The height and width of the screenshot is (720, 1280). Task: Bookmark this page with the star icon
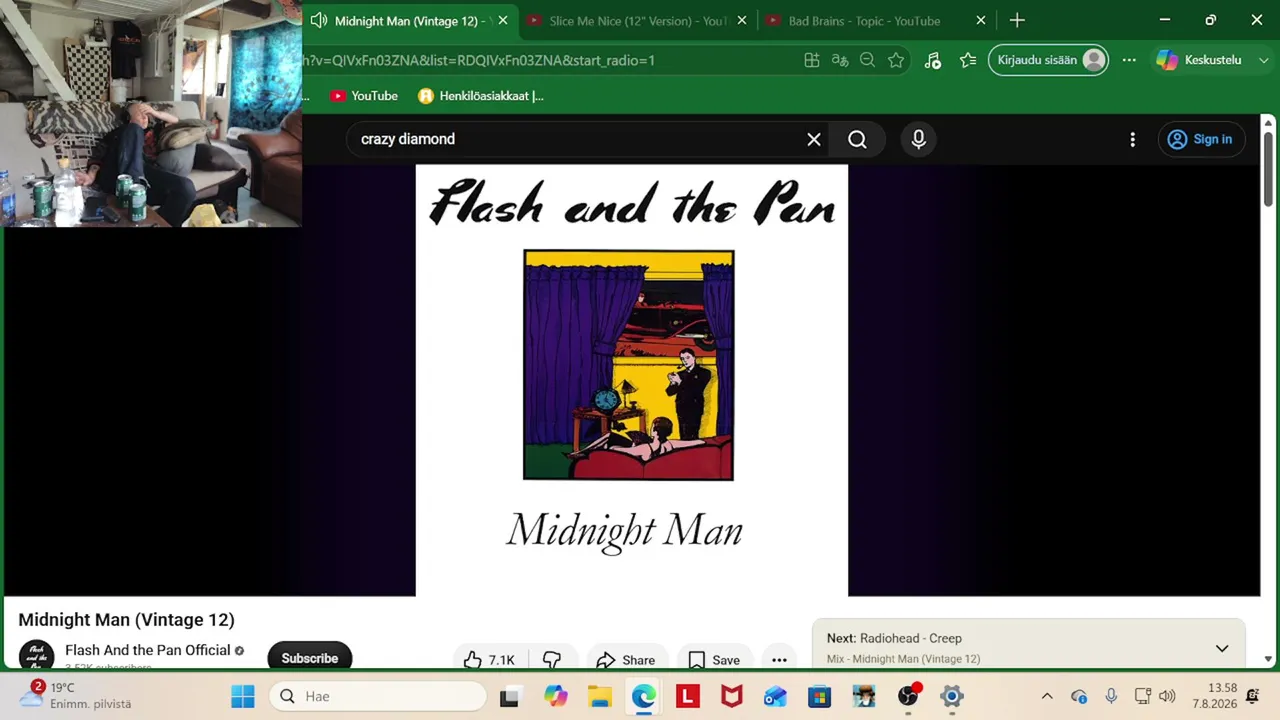pos(896,60)
